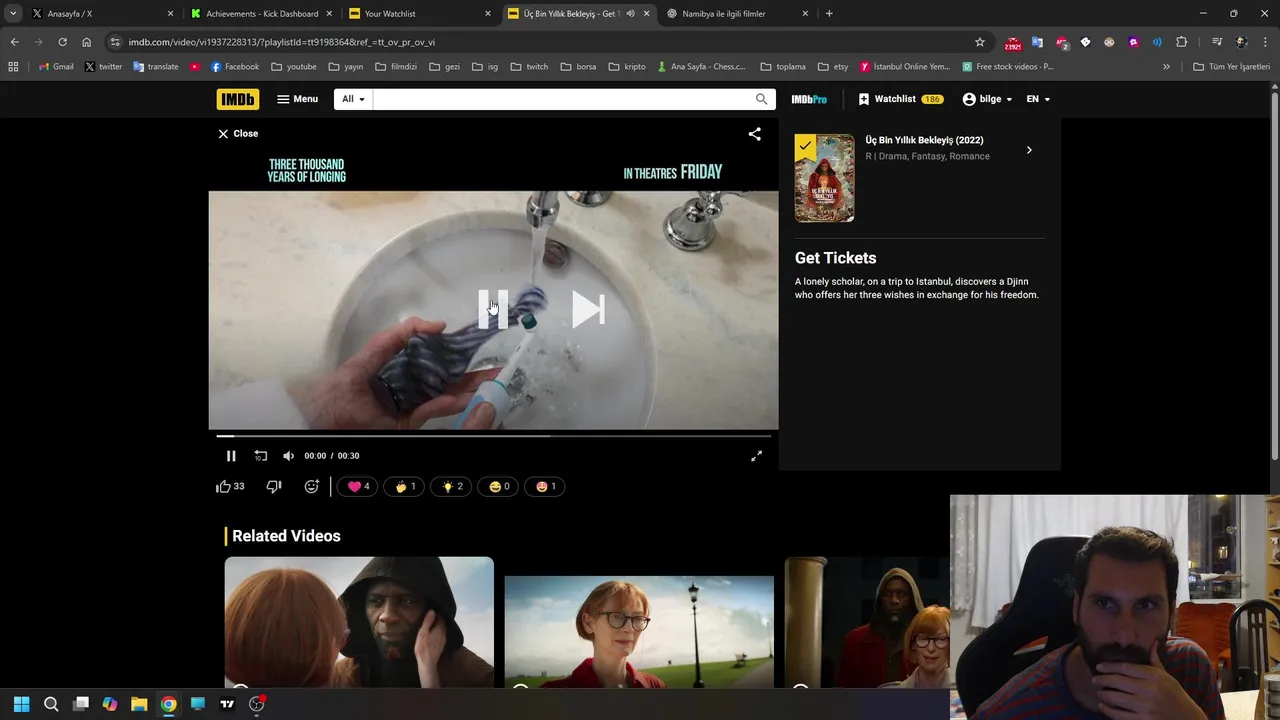Open the Watchlist with 186 items

click(900, 99)
